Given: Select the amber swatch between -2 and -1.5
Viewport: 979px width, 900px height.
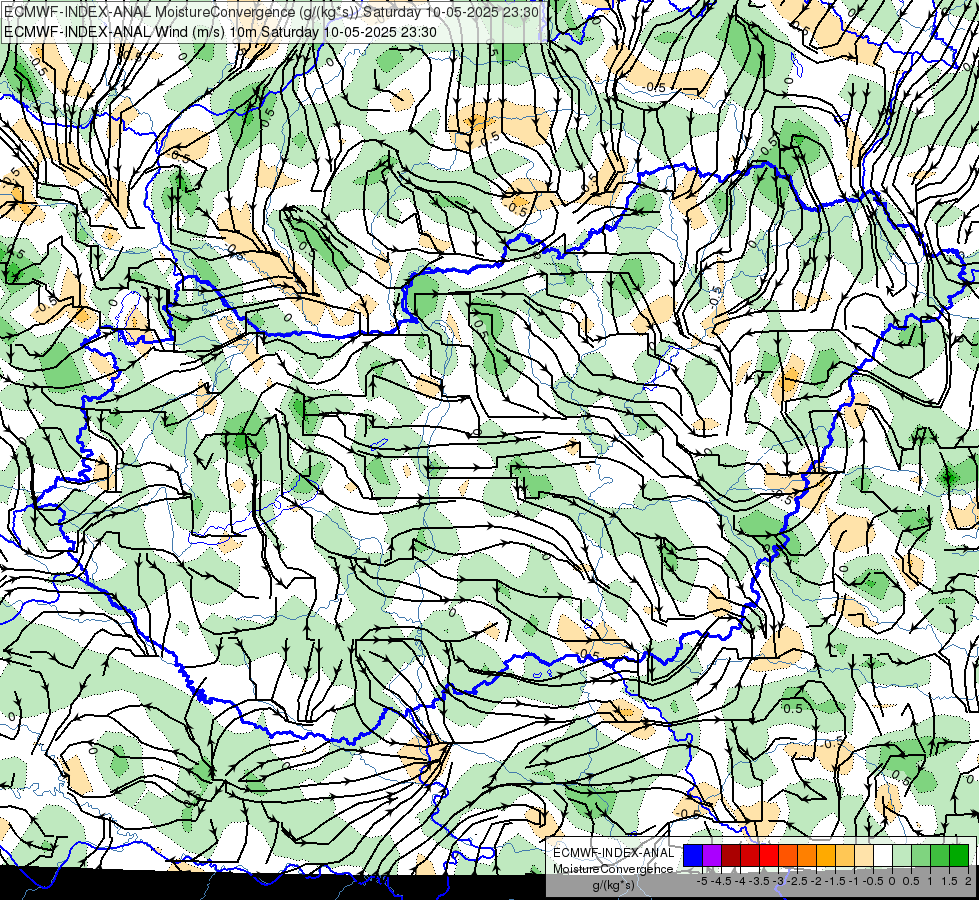Looking at the screenshot, I should coord(826,856).
